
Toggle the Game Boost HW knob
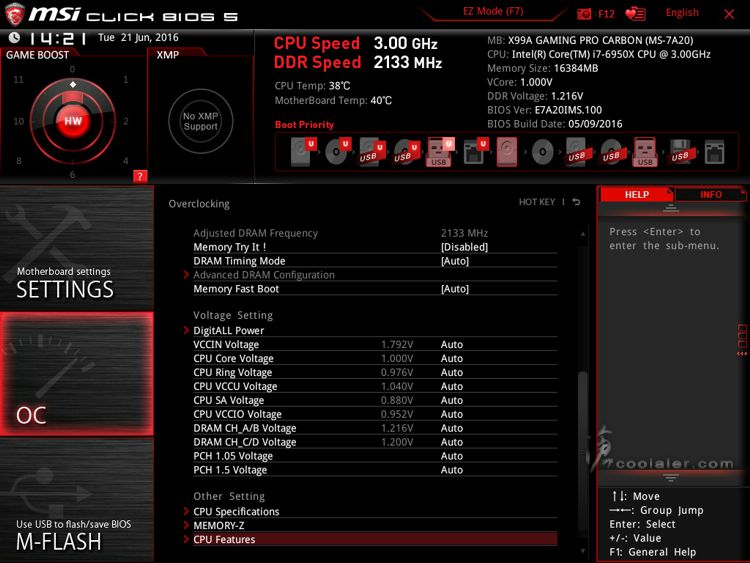click(73, 121)
